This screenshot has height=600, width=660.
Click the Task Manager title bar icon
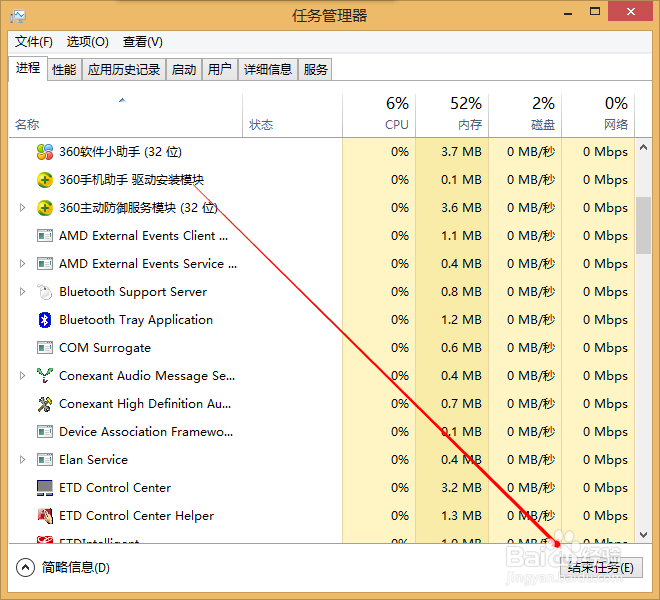pyautogui.click(x=18, y=16)
